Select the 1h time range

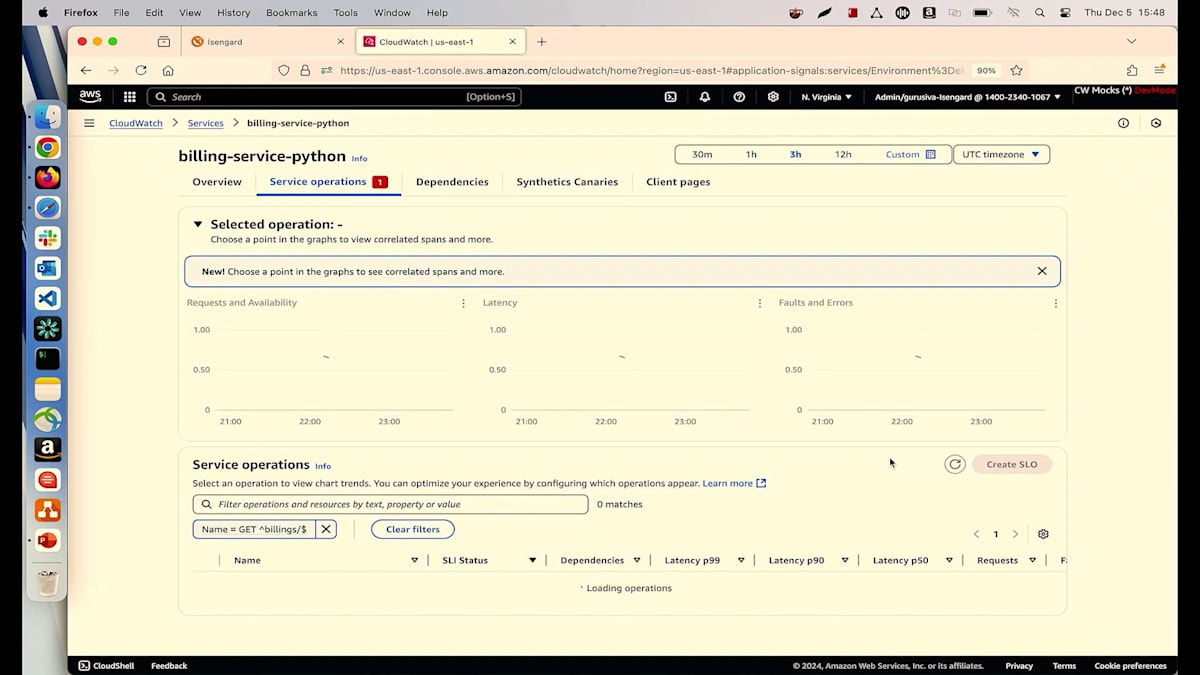751,155
